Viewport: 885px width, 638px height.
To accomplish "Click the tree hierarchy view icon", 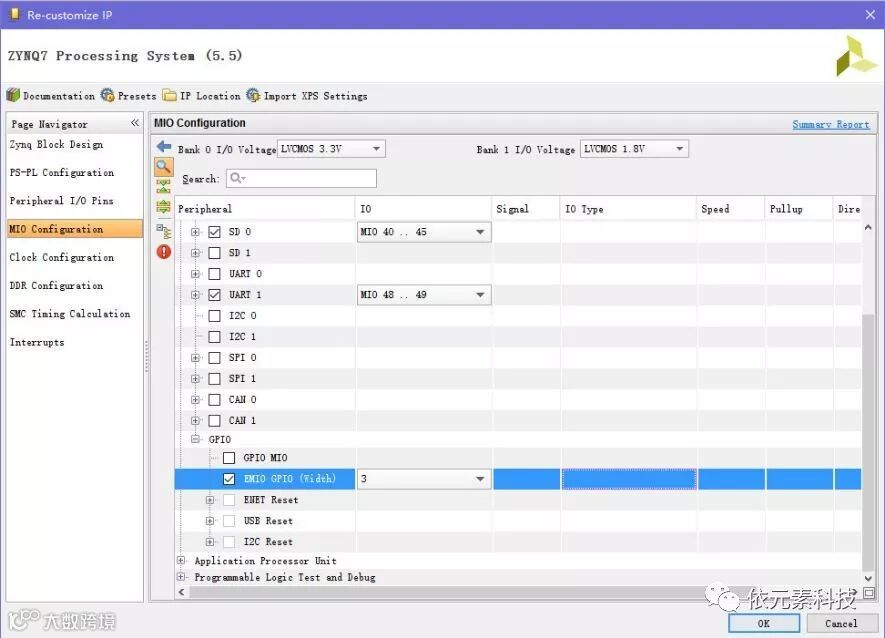I will 164,231.
